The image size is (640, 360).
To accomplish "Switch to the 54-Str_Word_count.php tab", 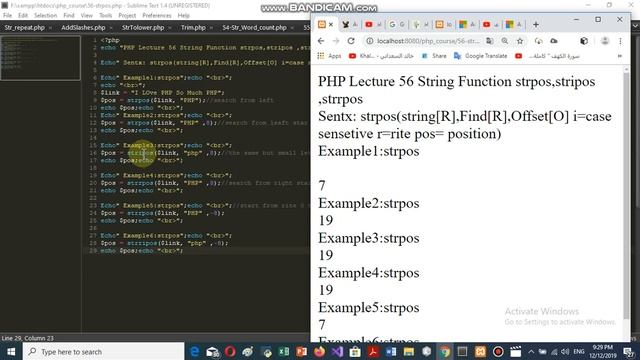I will click(x=254, y=27).
